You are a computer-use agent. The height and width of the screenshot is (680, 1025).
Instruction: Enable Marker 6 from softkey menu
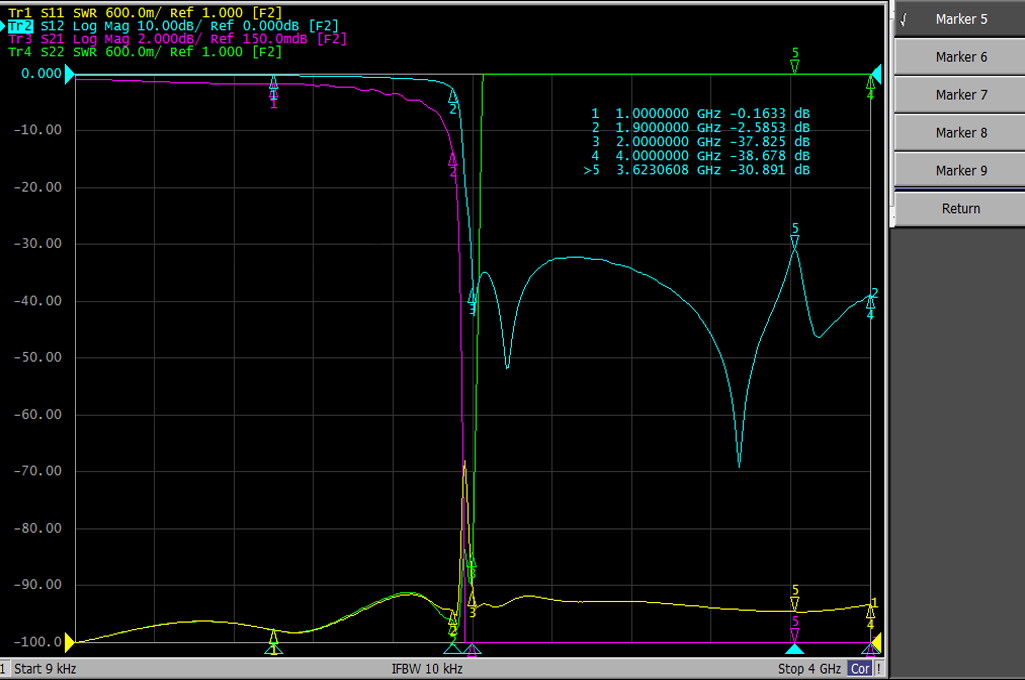(x=960, y=57)
